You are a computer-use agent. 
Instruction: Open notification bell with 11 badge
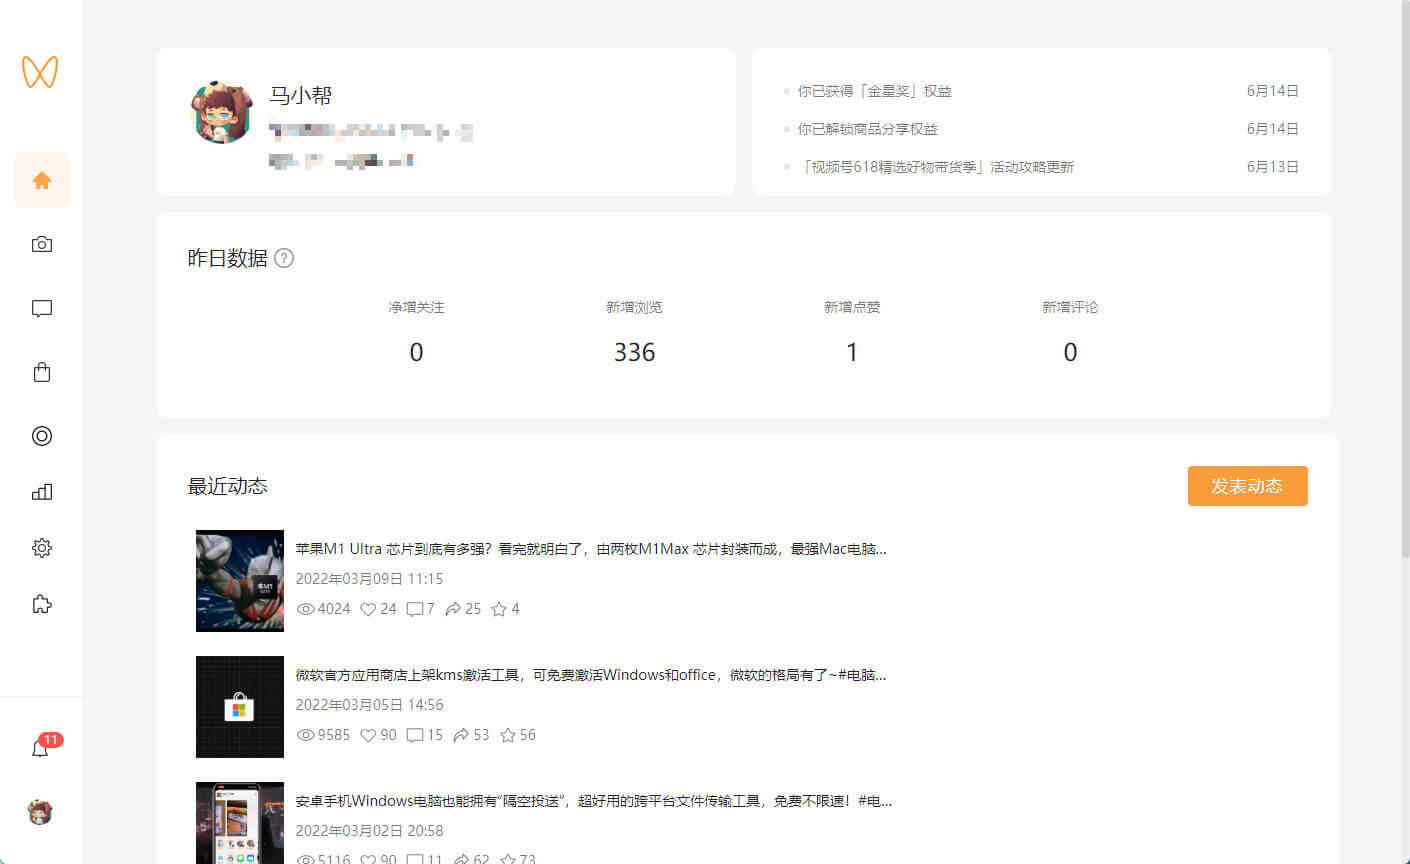click(41, 748)
